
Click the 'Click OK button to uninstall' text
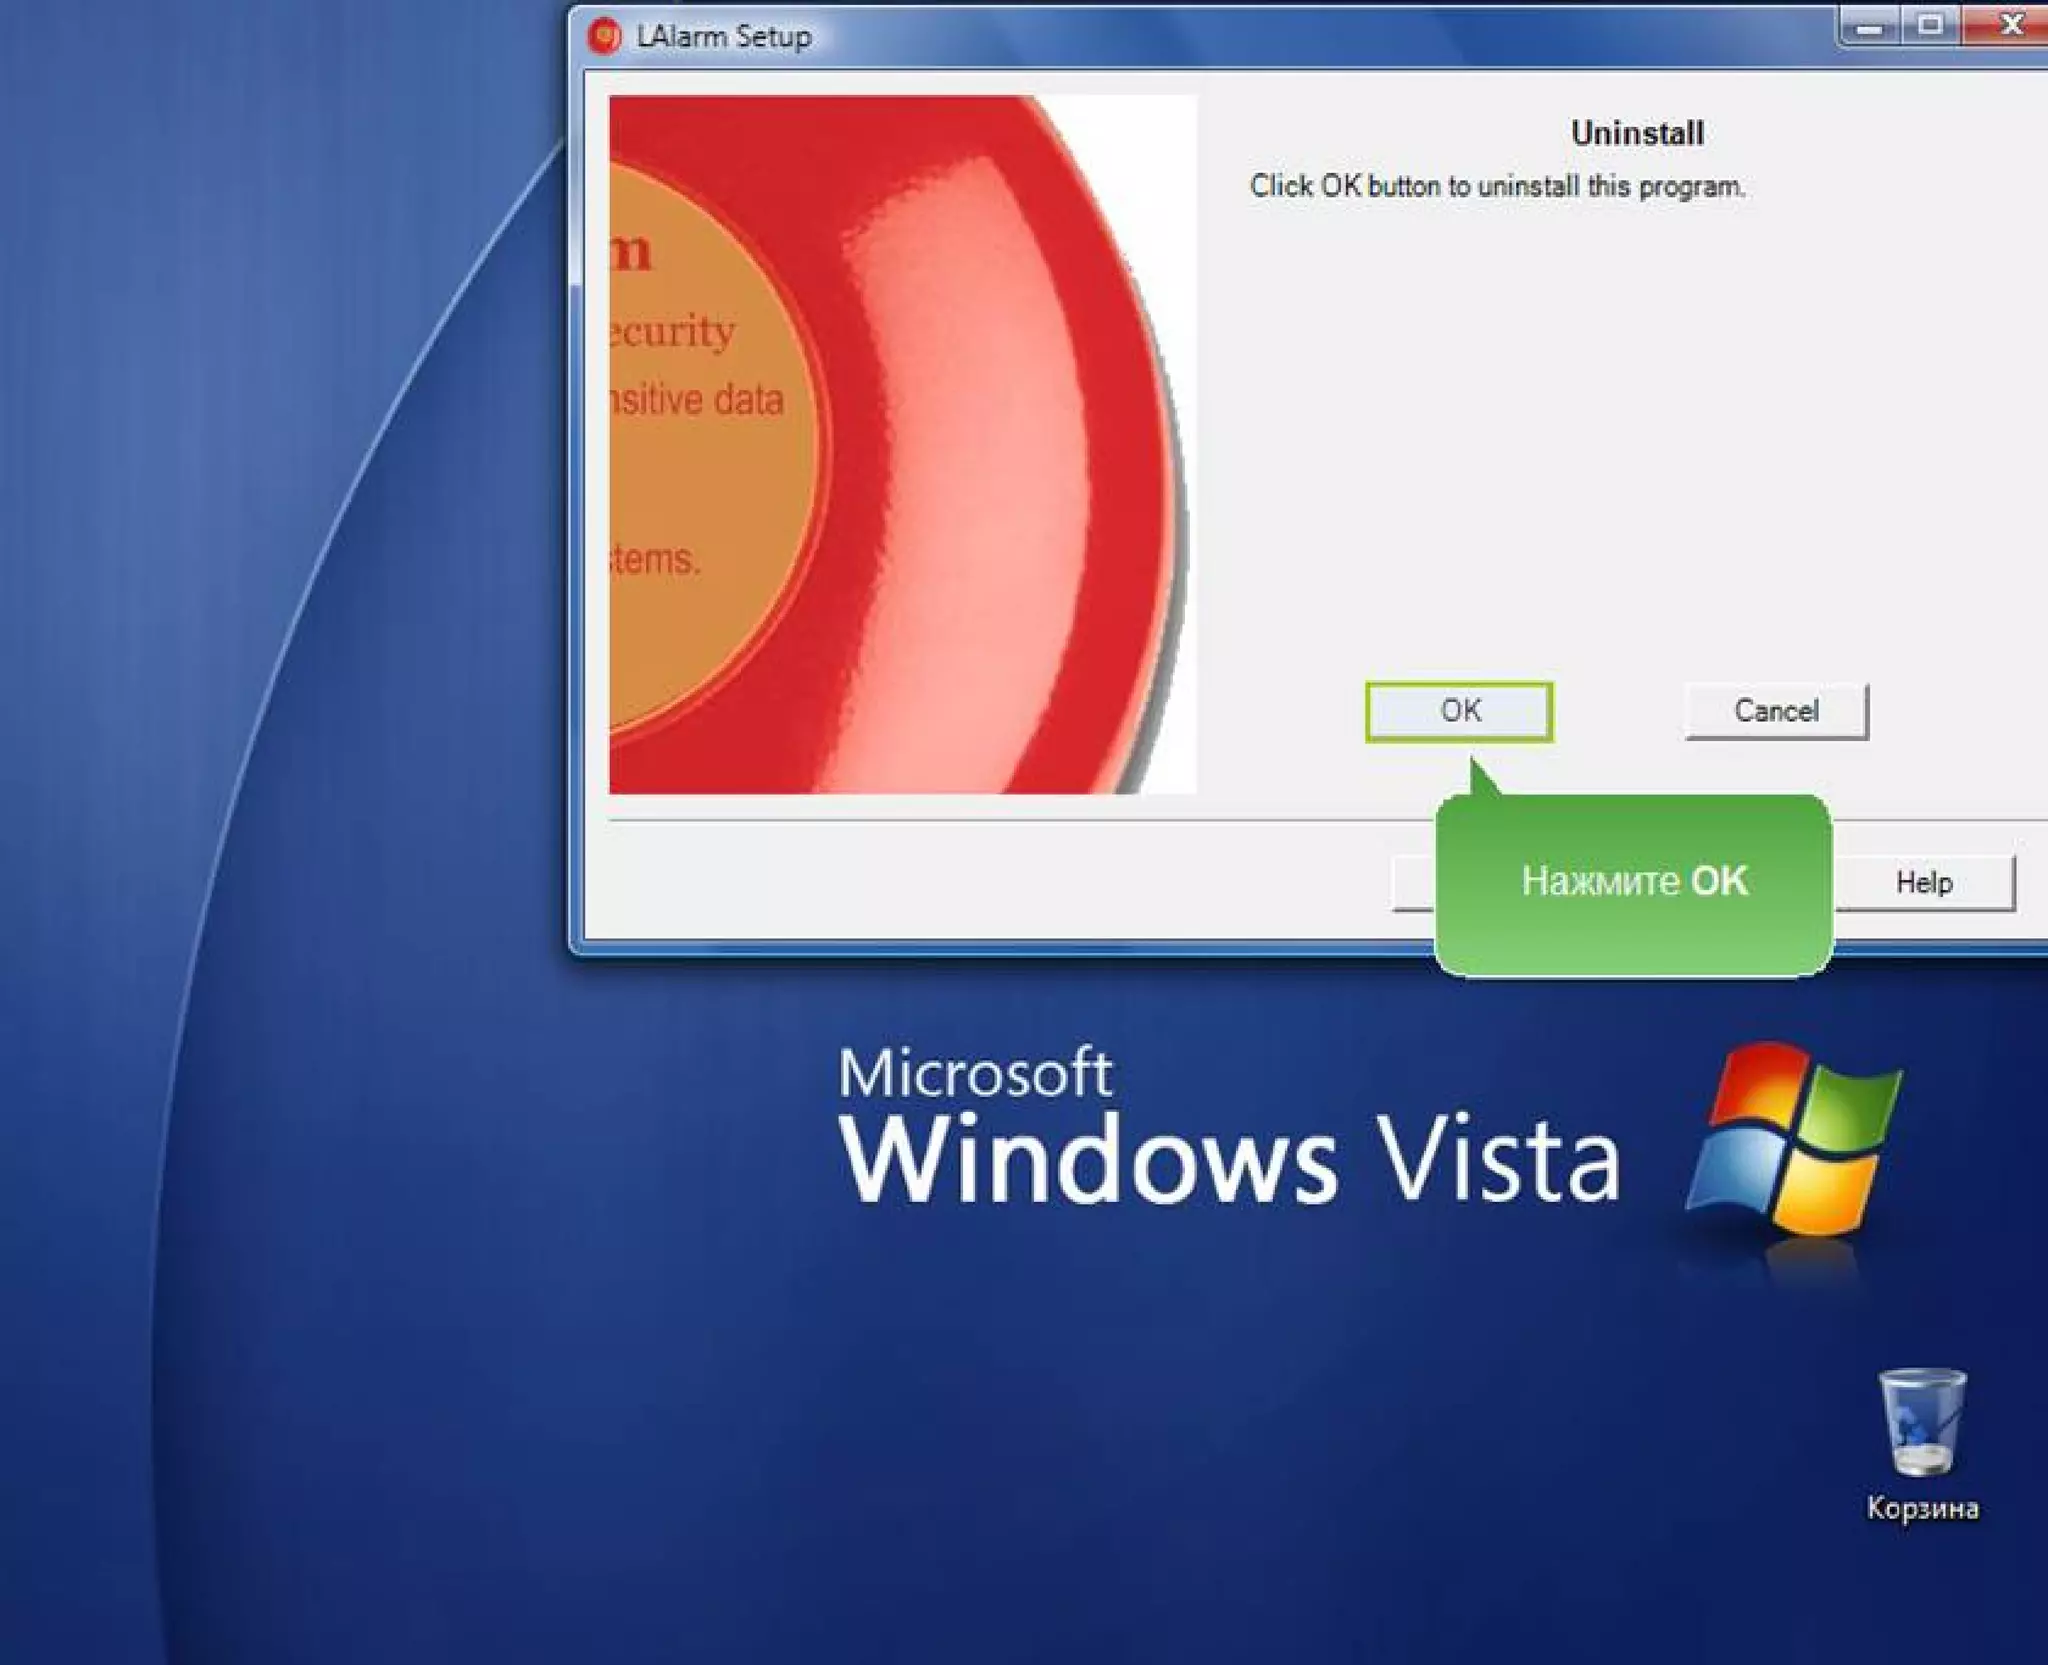pos(1496,187)
